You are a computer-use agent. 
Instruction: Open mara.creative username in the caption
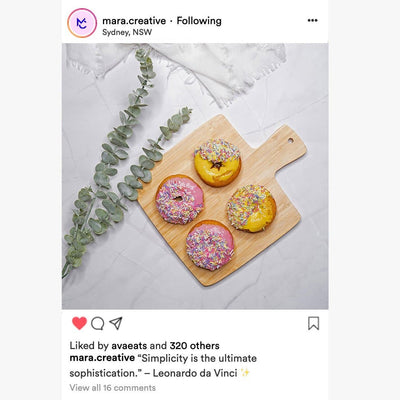(102, 358)
